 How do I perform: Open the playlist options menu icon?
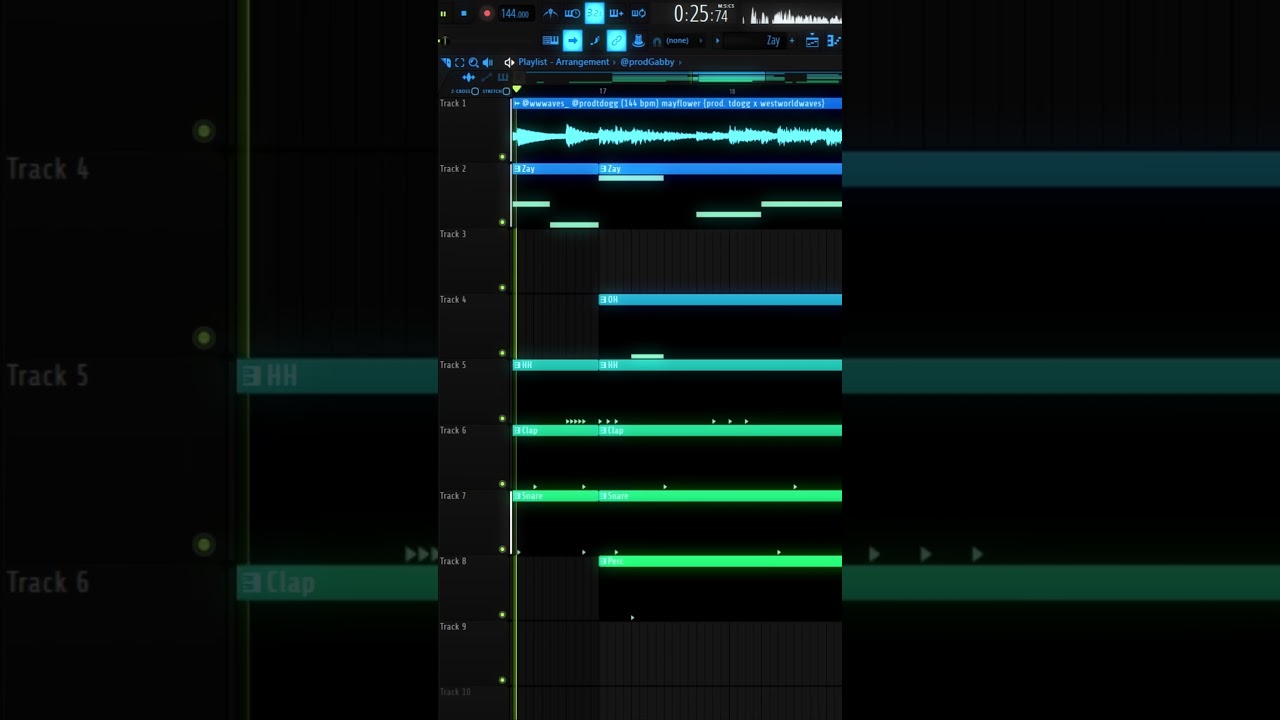tap(446, 62)
